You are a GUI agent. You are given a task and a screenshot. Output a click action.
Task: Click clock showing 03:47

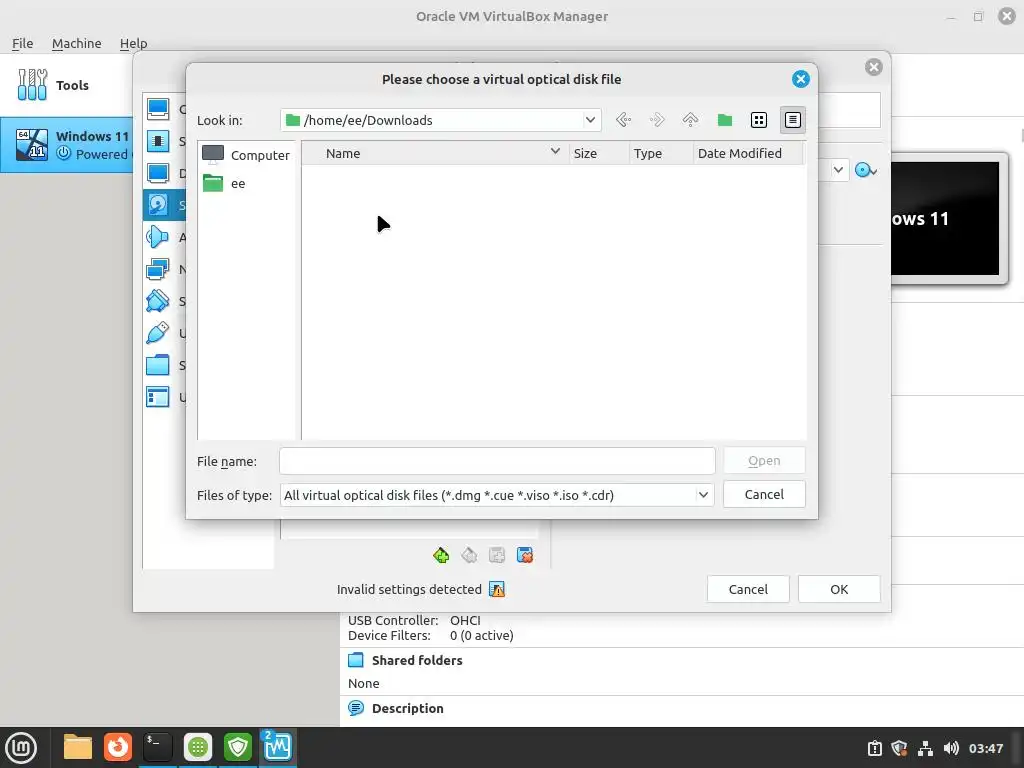coord(985,748)
